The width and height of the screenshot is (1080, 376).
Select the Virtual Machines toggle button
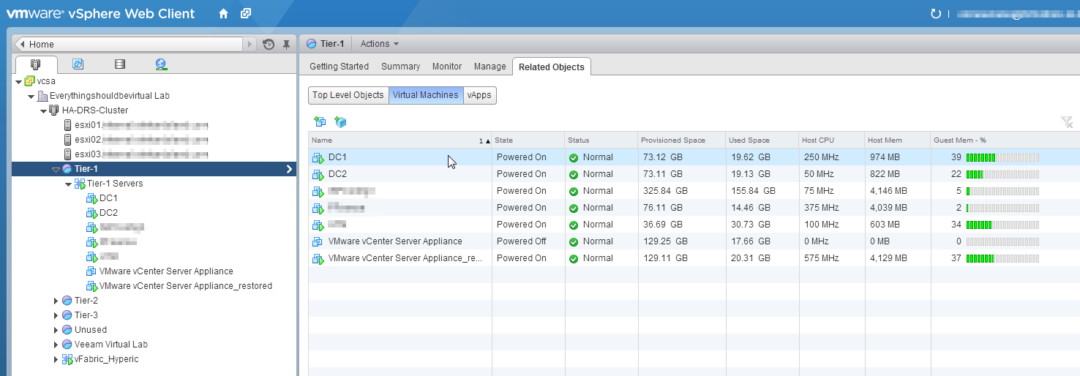[x=426, y=95]
